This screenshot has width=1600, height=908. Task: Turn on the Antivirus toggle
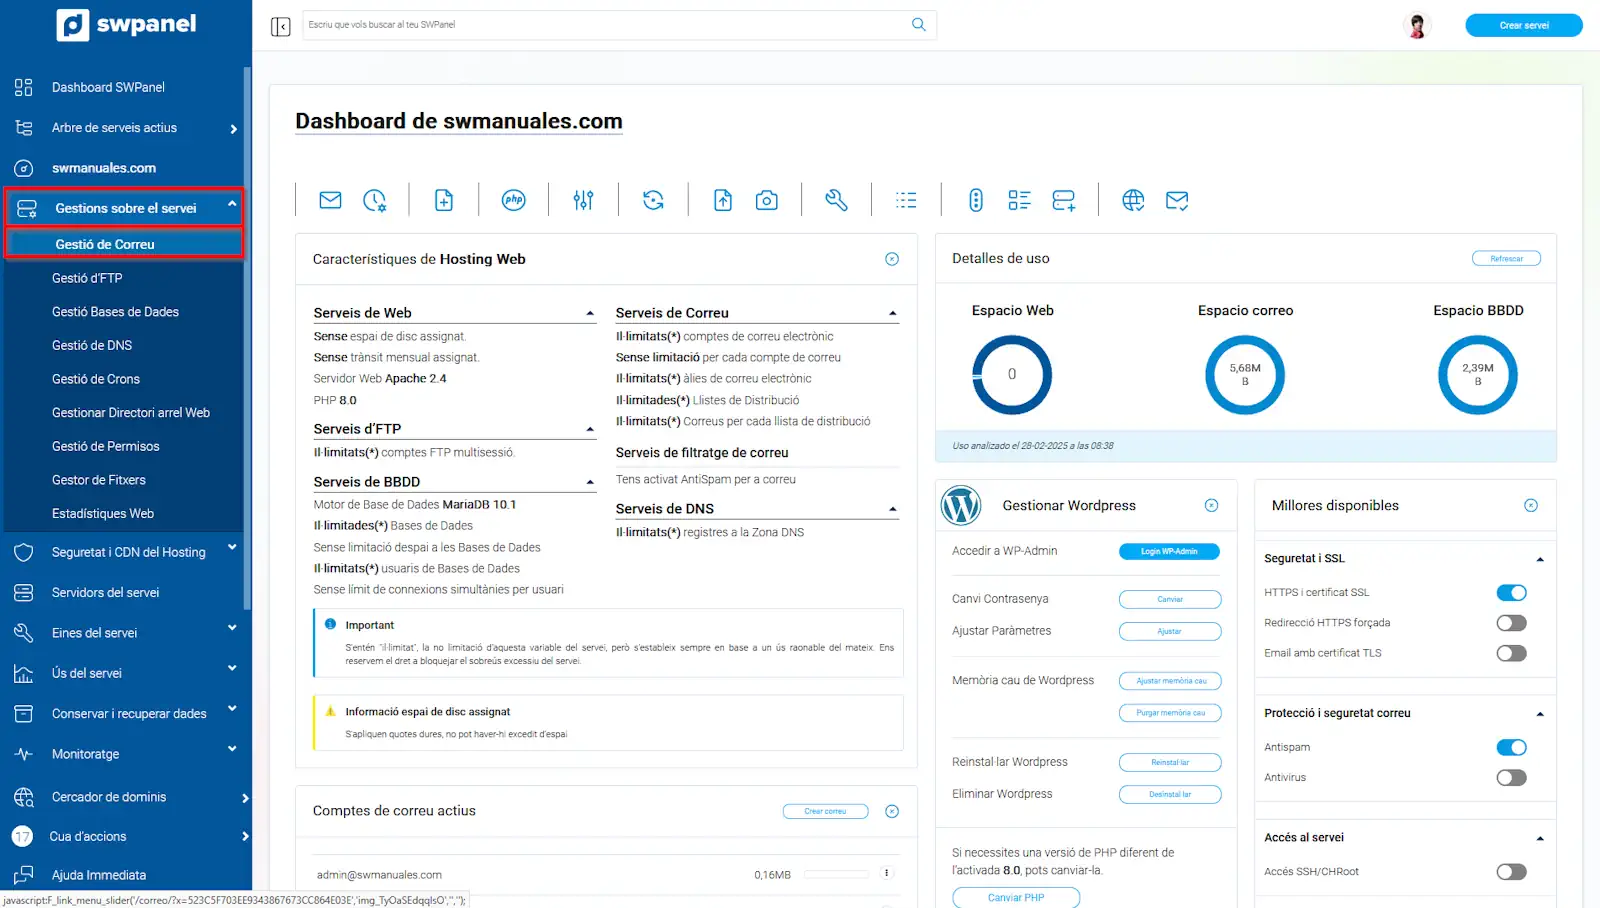pos(1511,778)
